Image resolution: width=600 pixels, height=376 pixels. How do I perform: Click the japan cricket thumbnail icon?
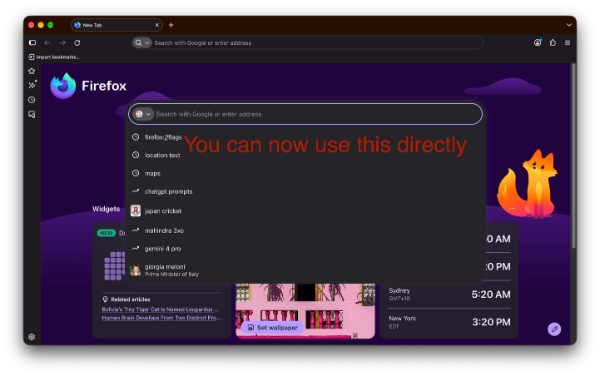coord(135,211)
